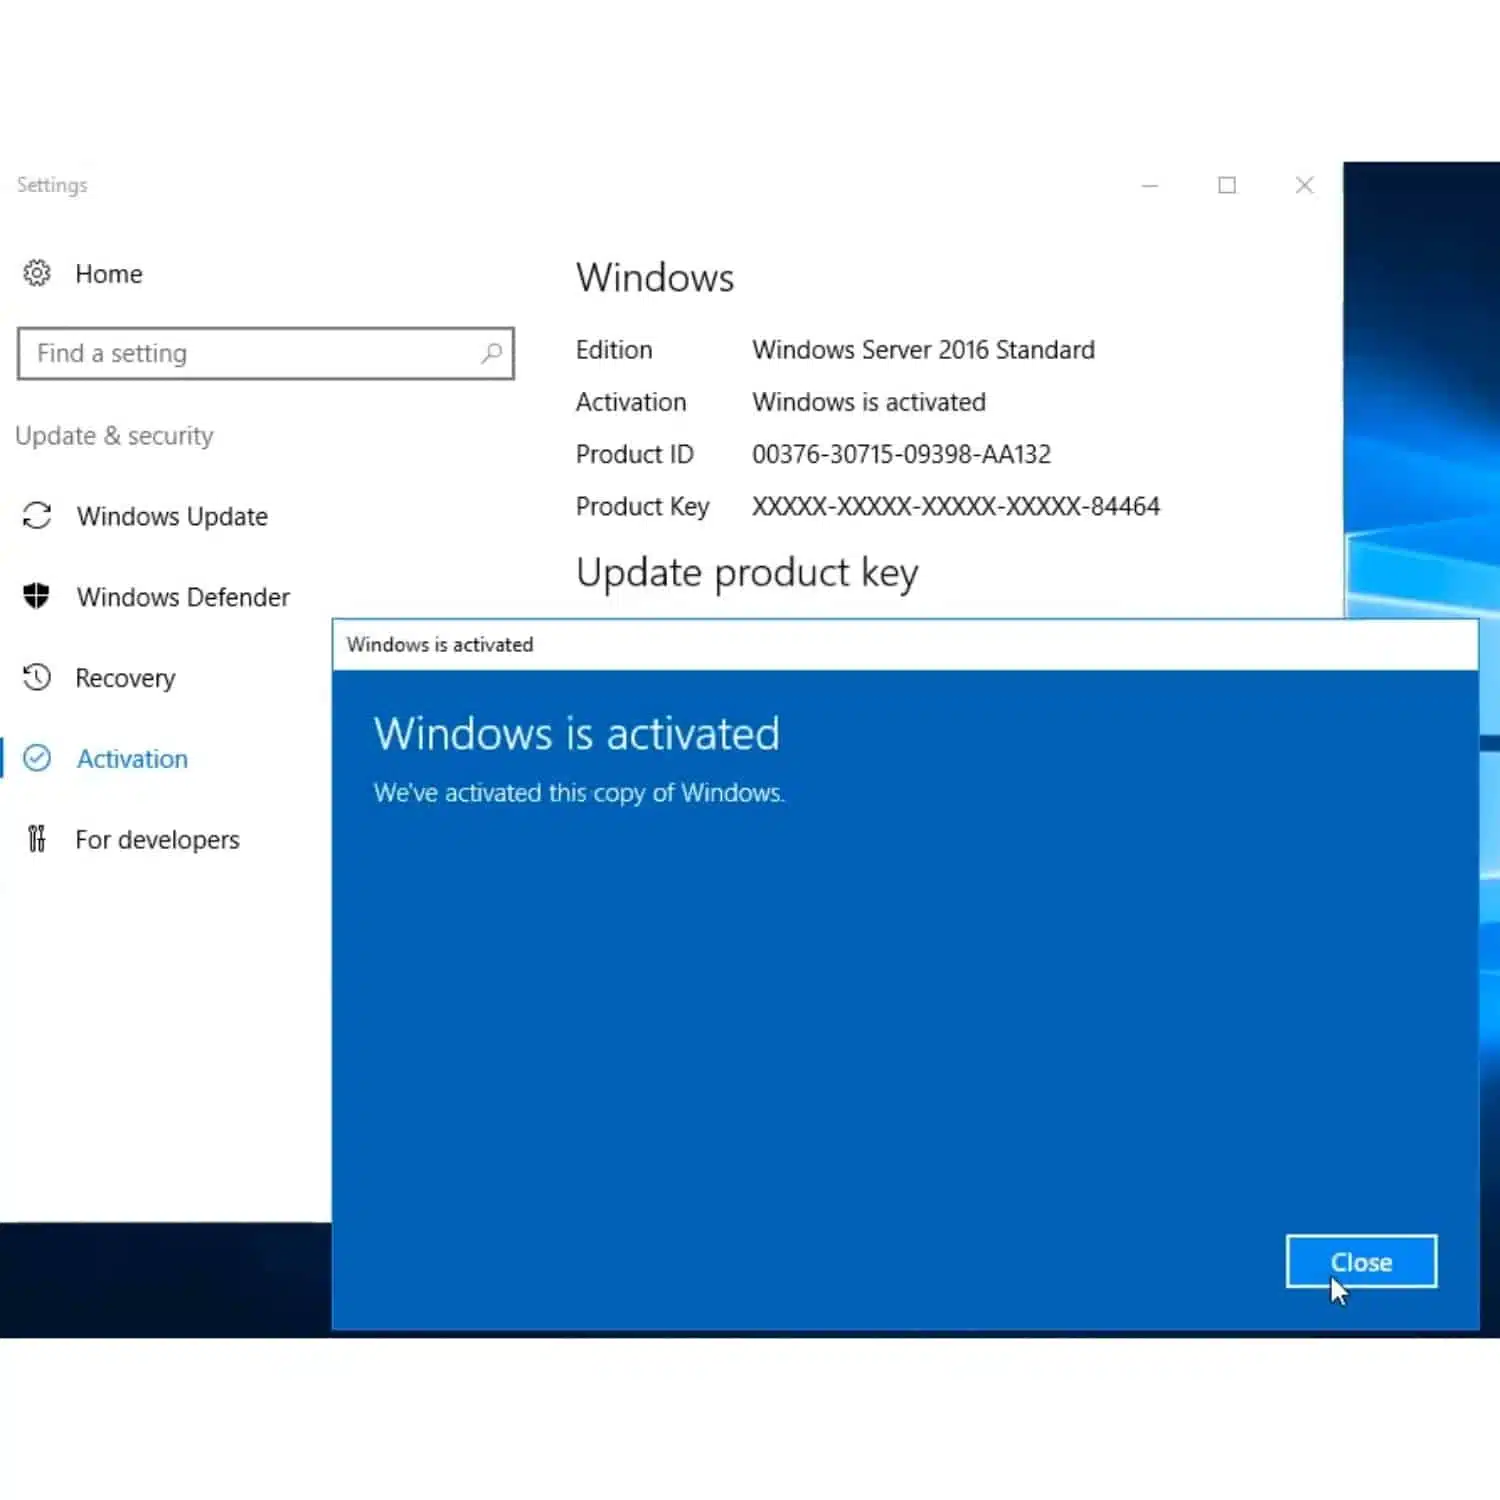Select the Activation sidebar entry
Screen dimensions: 1500x1500
point(132,759)
